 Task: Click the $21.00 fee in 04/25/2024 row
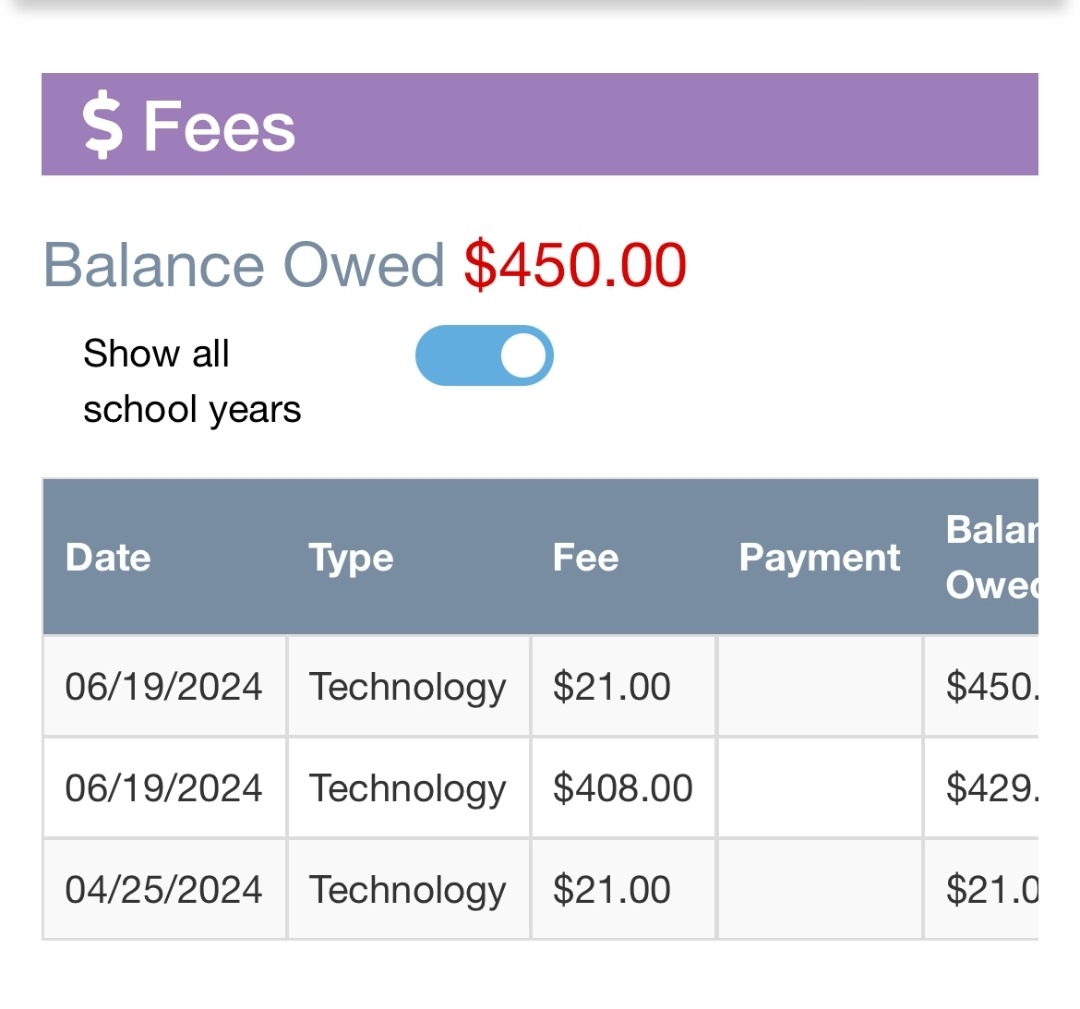click(611, 889)
